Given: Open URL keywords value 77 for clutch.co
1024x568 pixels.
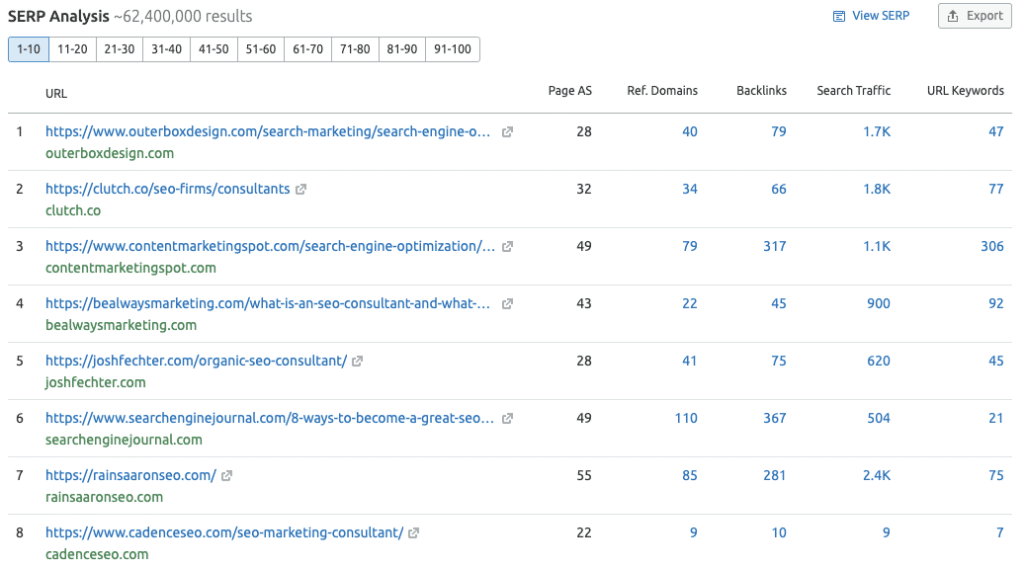Looking at the screenshot, I should click(996, 189).
